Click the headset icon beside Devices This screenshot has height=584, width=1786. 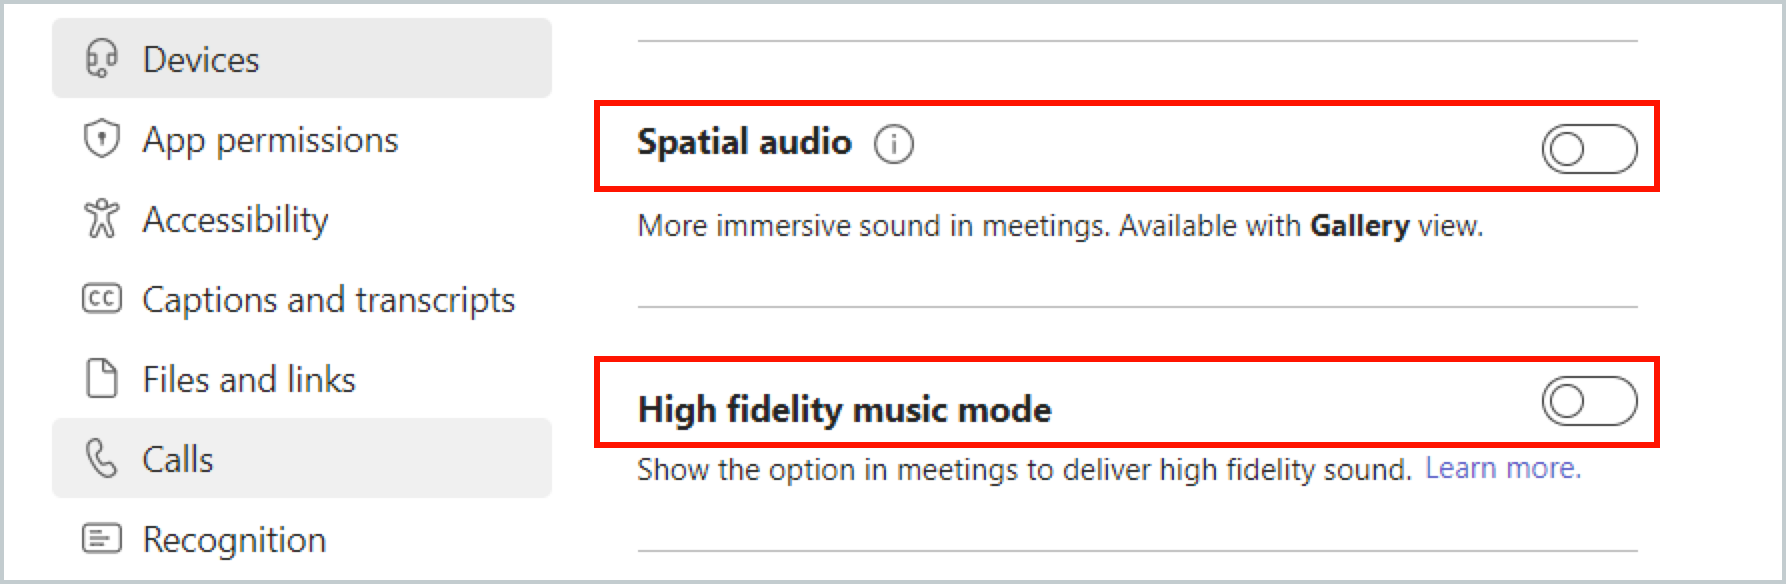pos(101,59)
